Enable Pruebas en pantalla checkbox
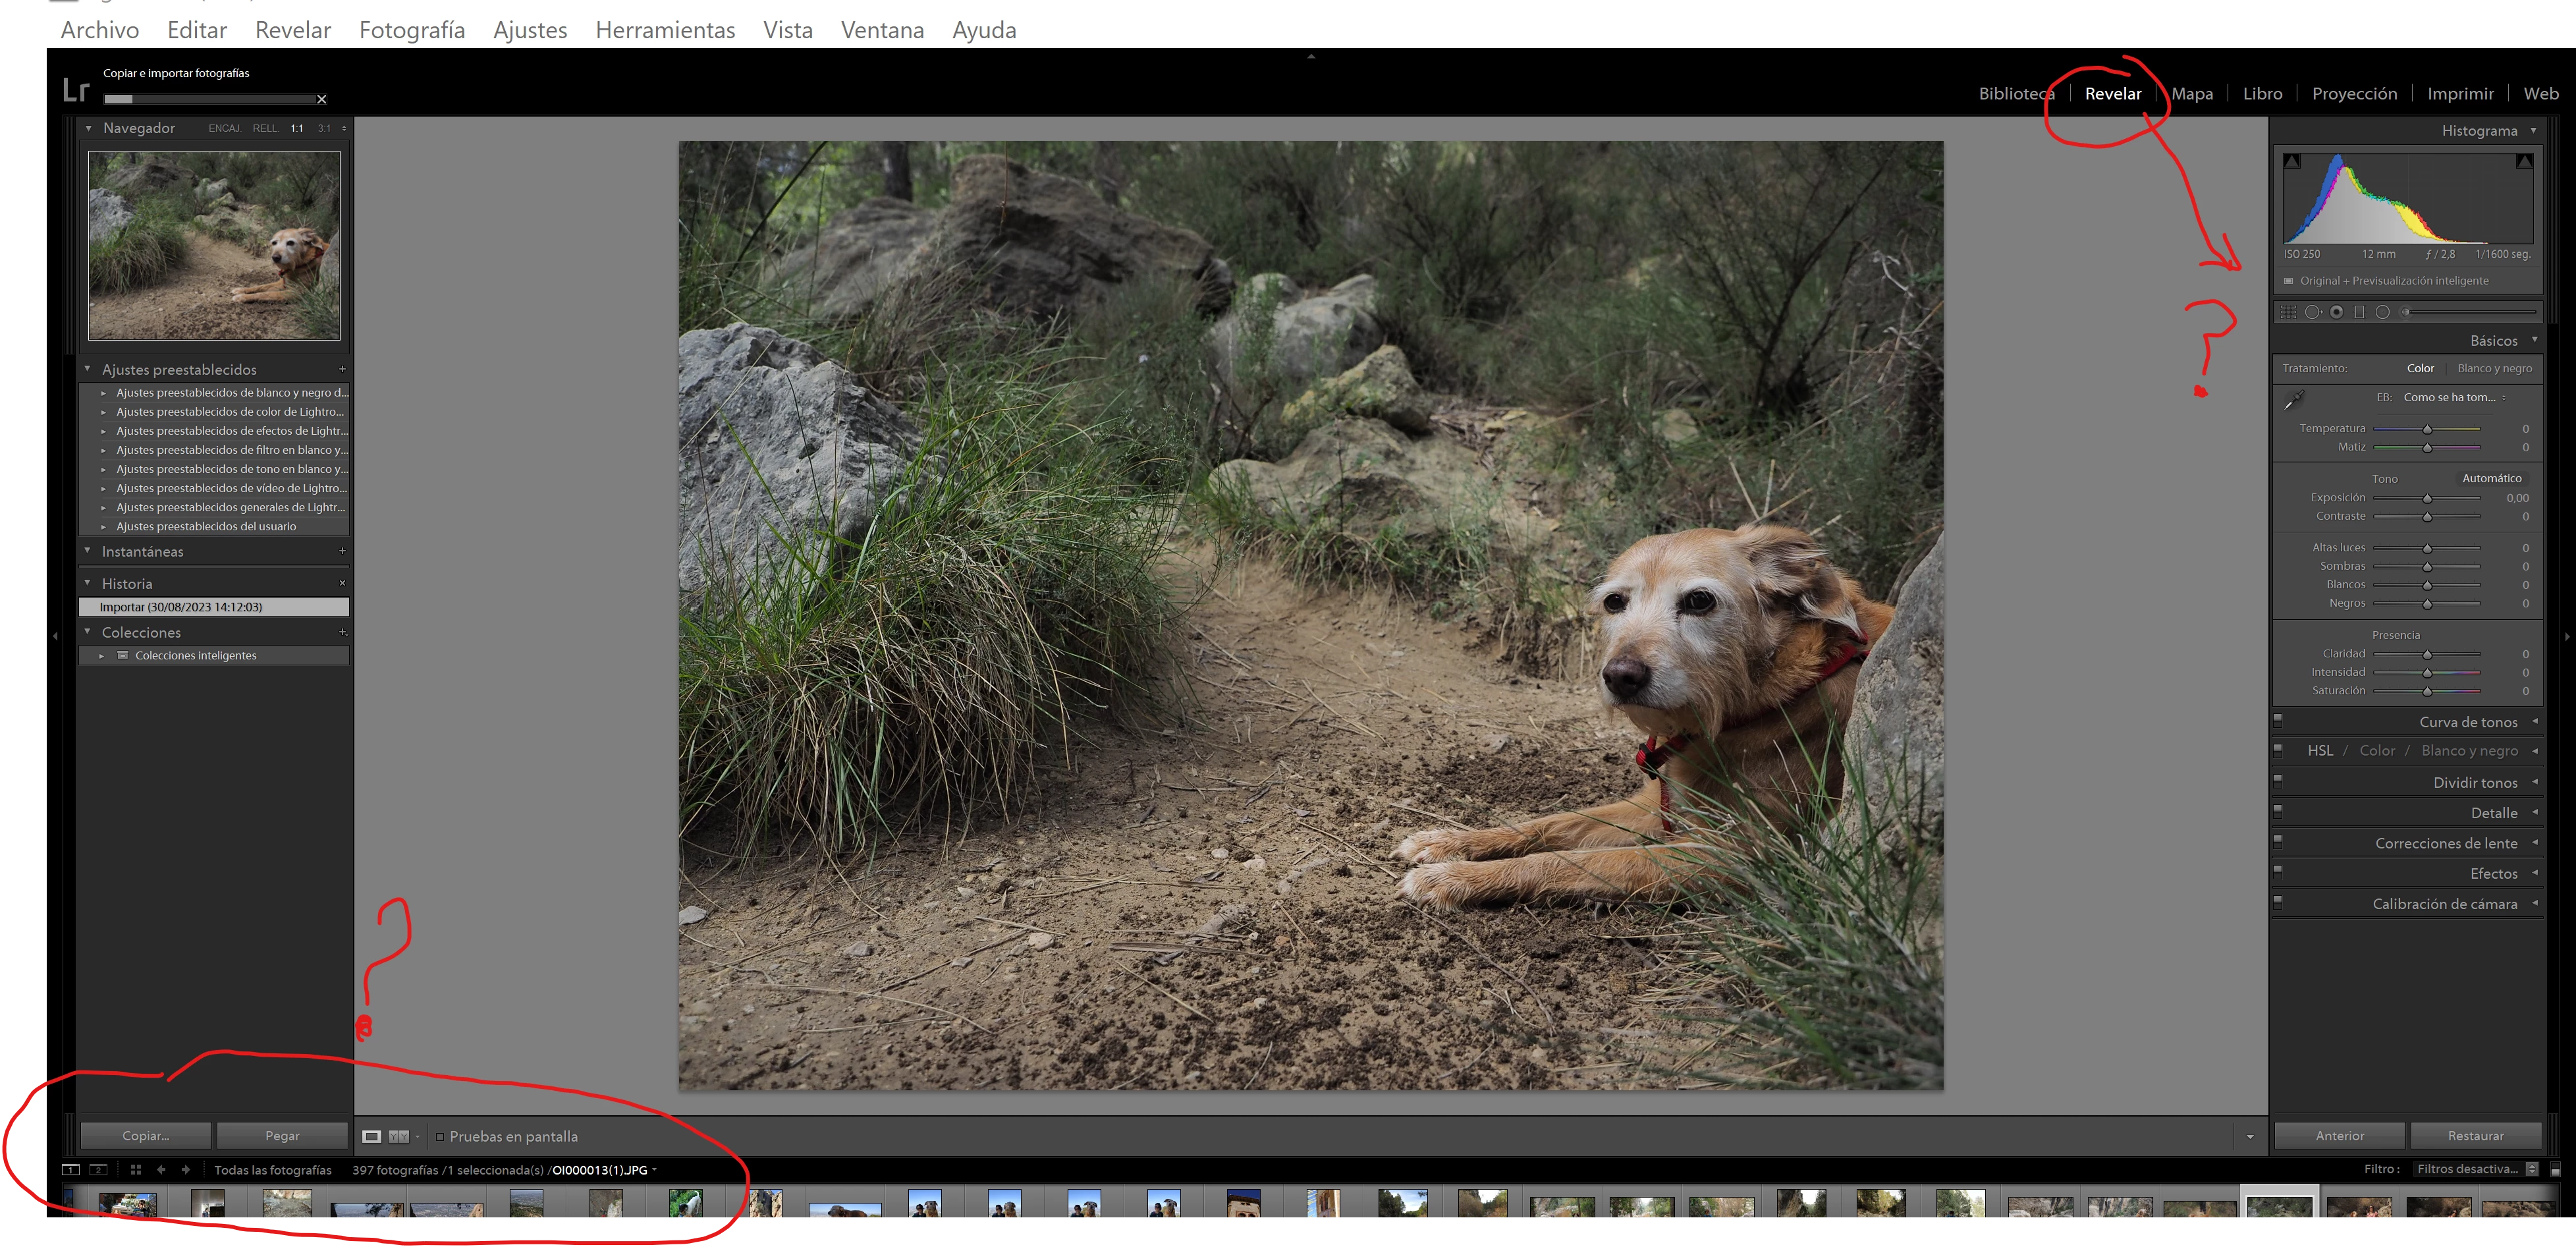This screenshot has width=2576, height=1247. click(440, 1136)
